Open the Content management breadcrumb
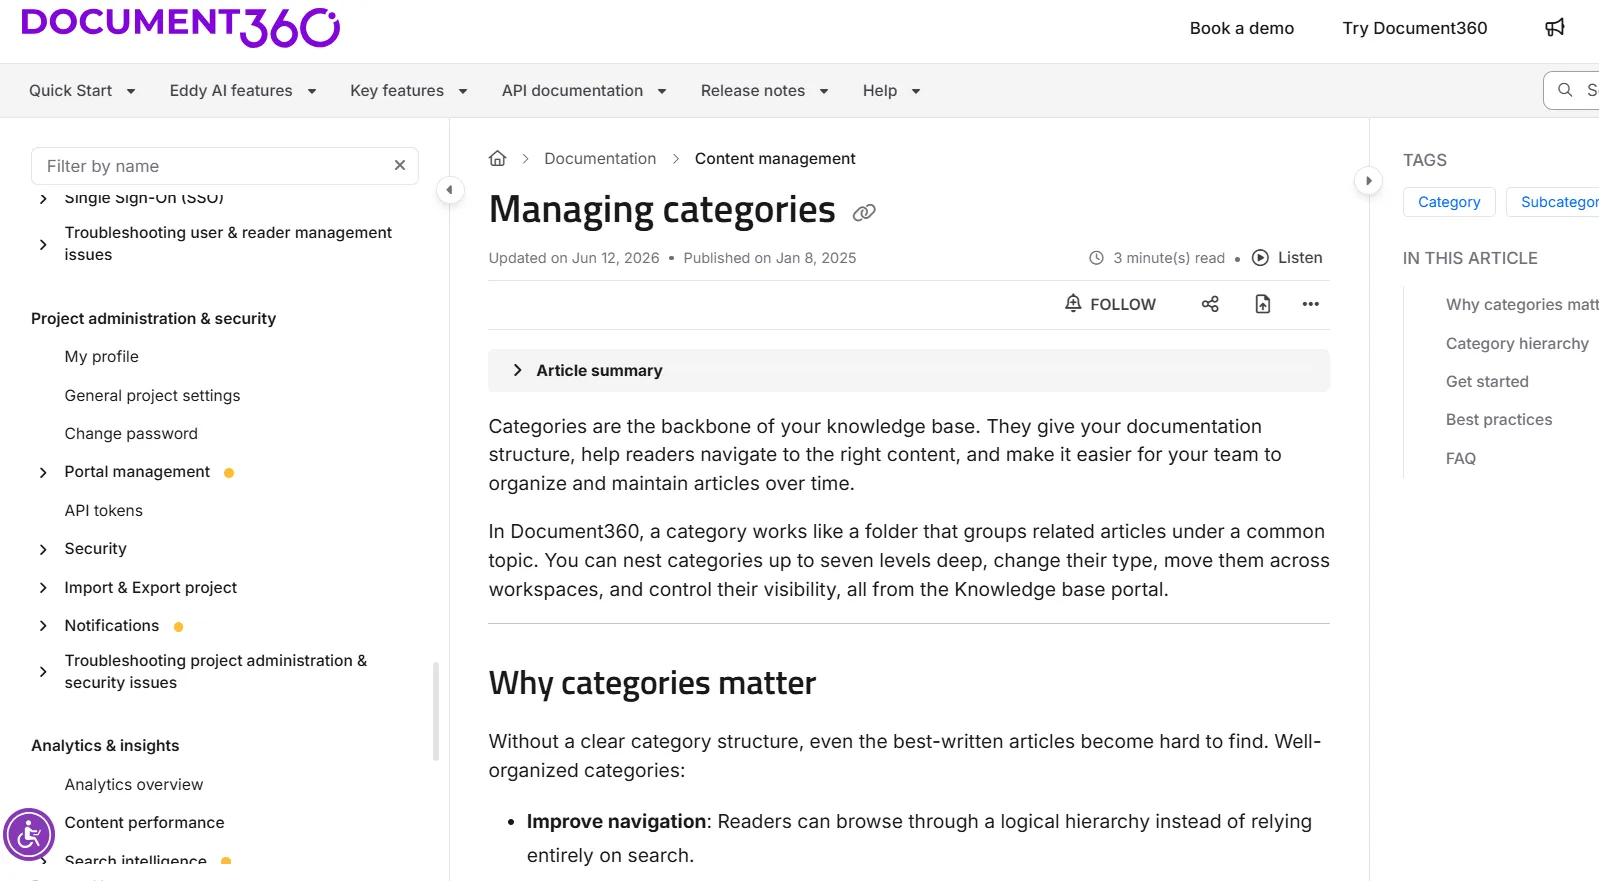 click(775, 158)
